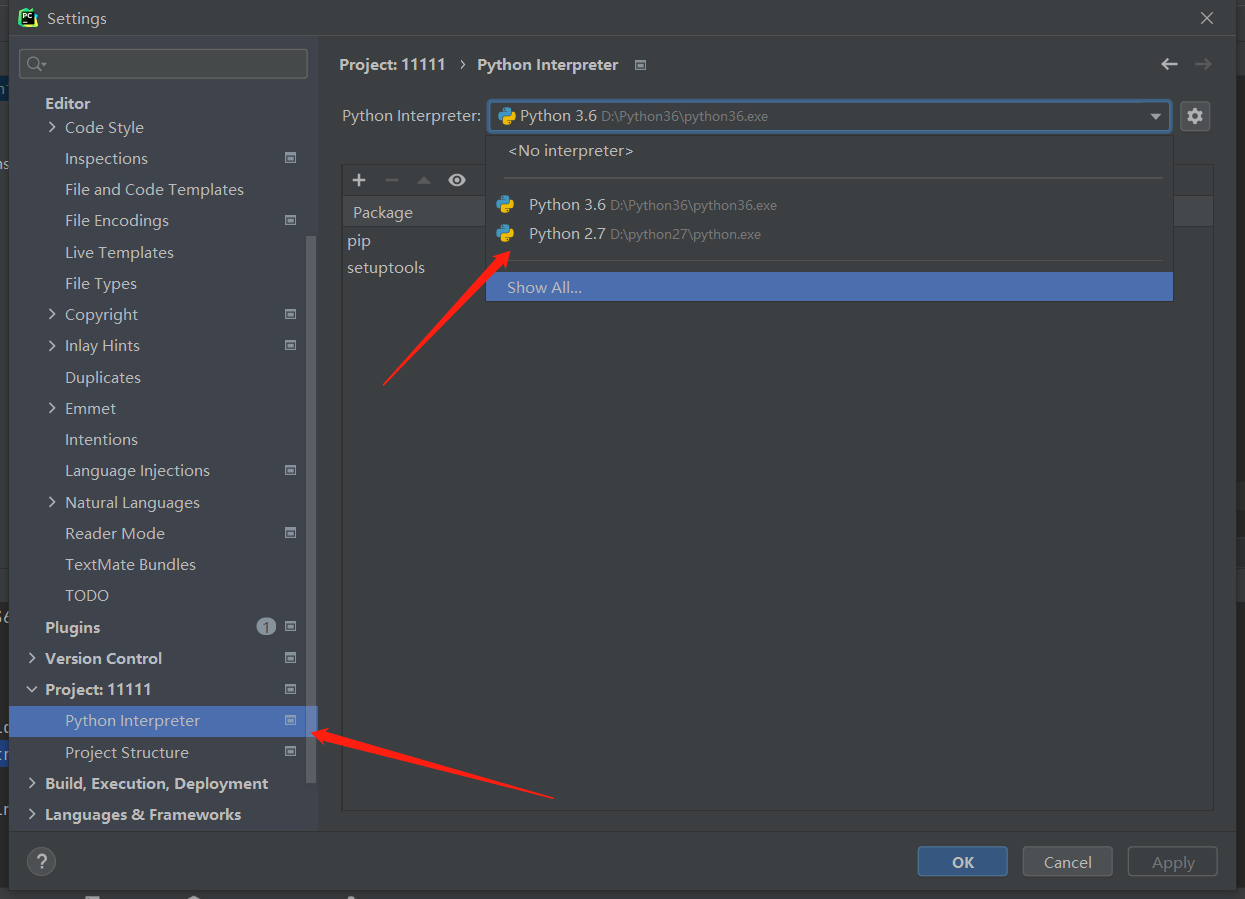Click the Project: 11111 breadcrumb
The width and height of the screenshot is (1245, 899).
(392, 65)
